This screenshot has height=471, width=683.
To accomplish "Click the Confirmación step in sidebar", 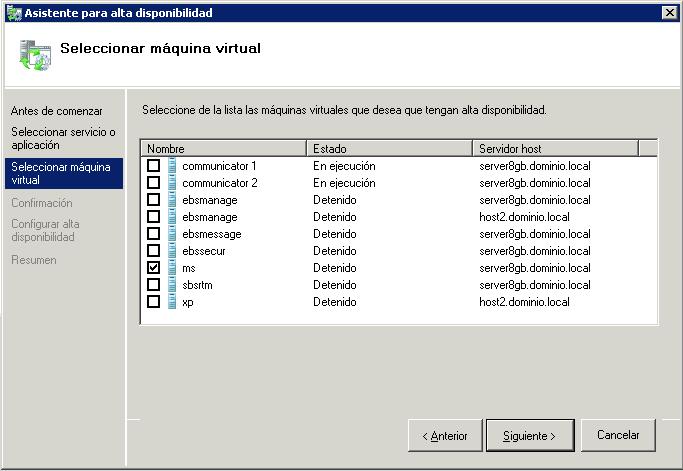I will click(42, 203).
